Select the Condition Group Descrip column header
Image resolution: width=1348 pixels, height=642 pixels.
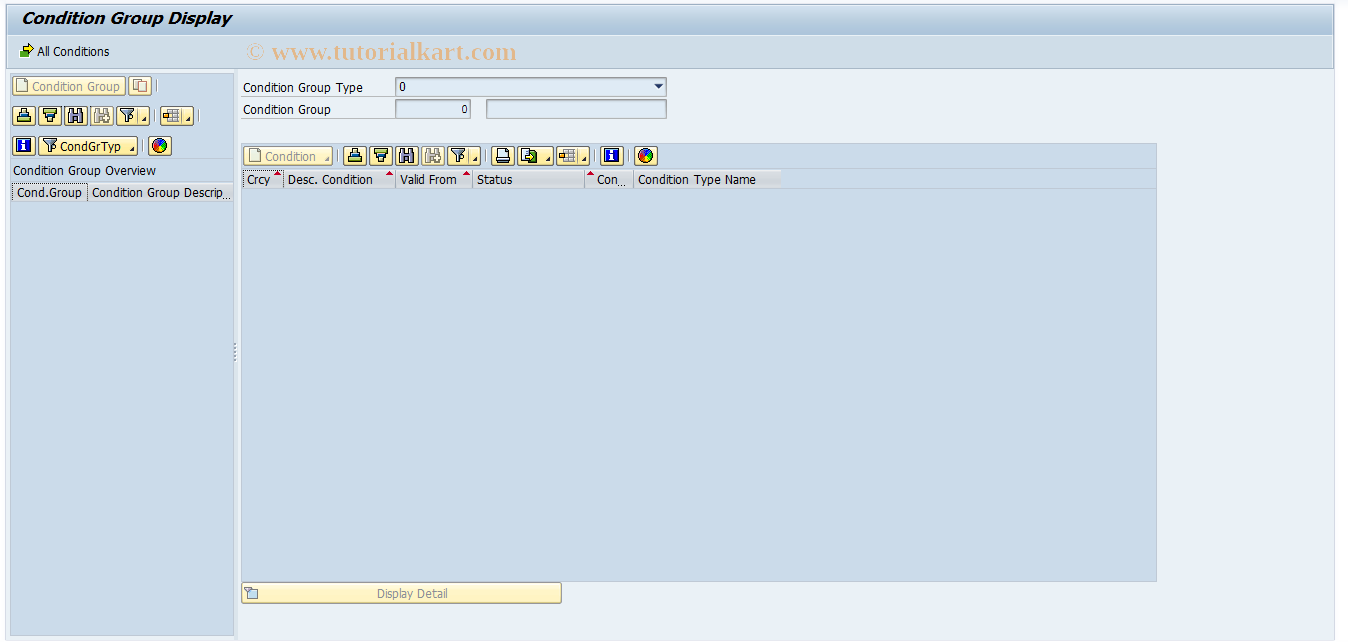[x=160, y=193]
